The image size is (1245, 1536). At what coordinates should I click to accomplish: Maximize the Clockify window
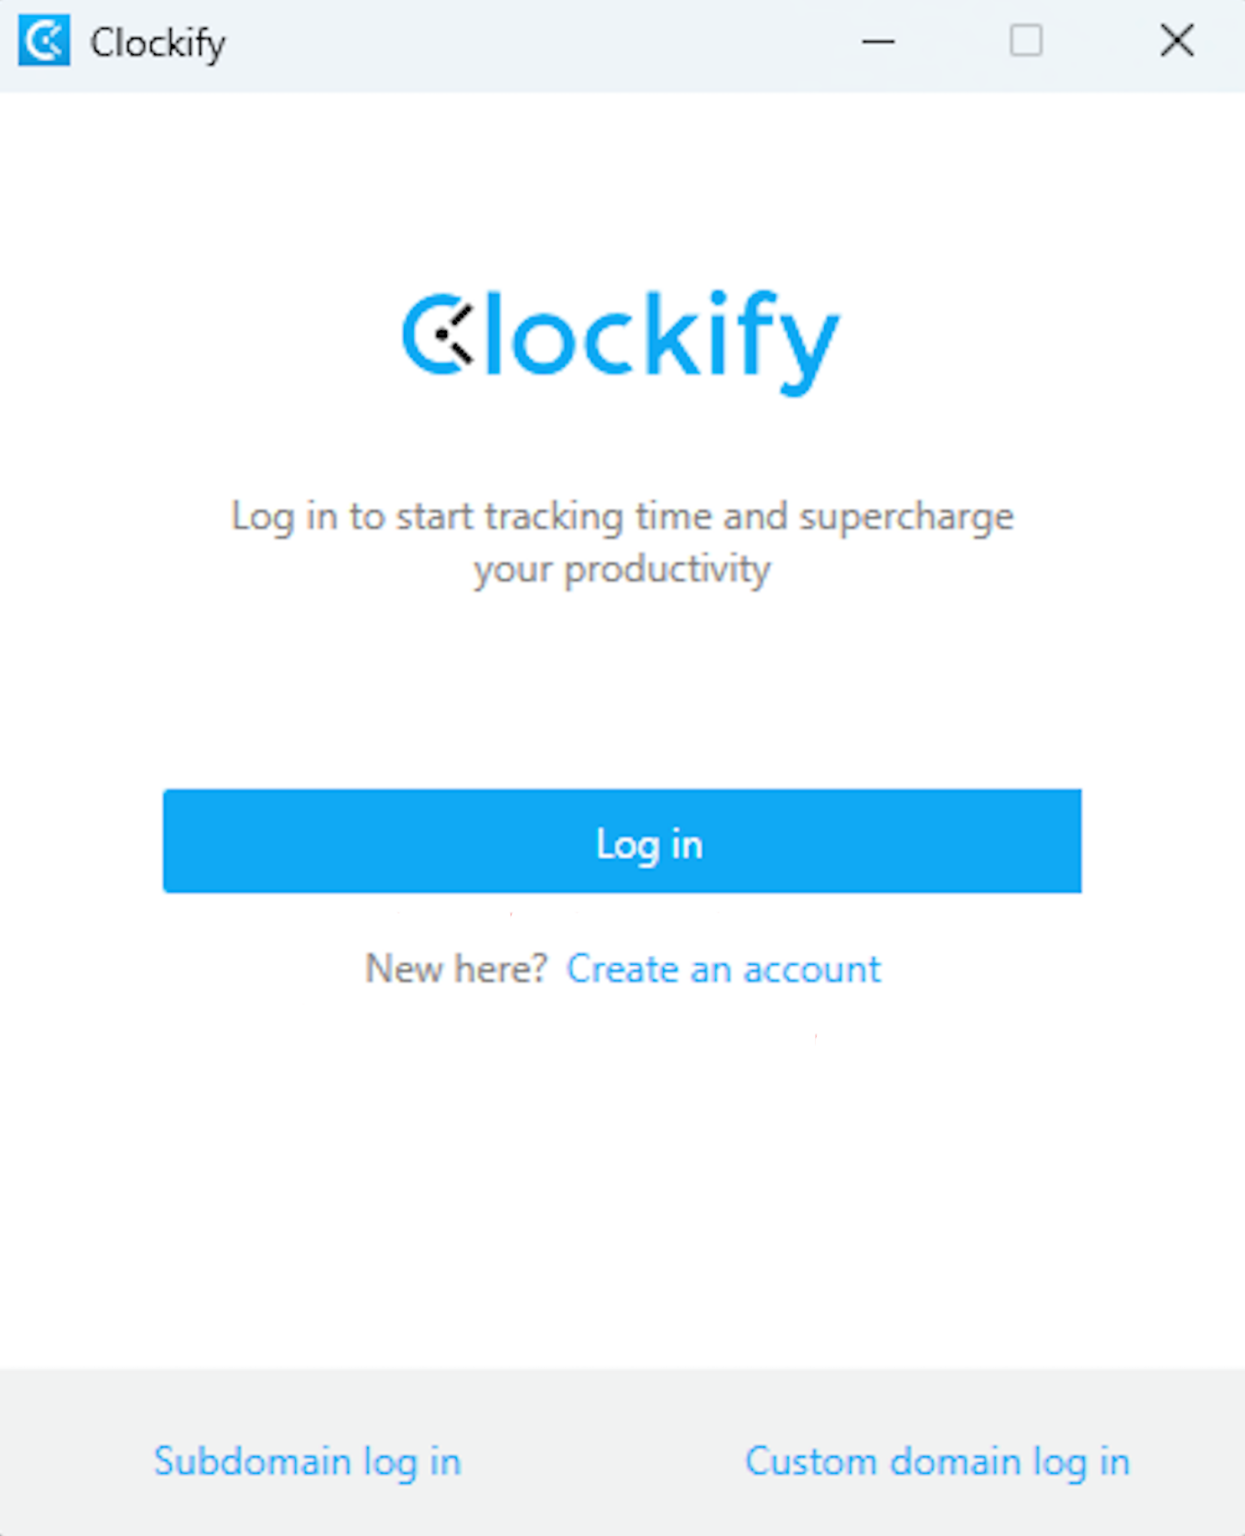click(x=1026, y=42)
